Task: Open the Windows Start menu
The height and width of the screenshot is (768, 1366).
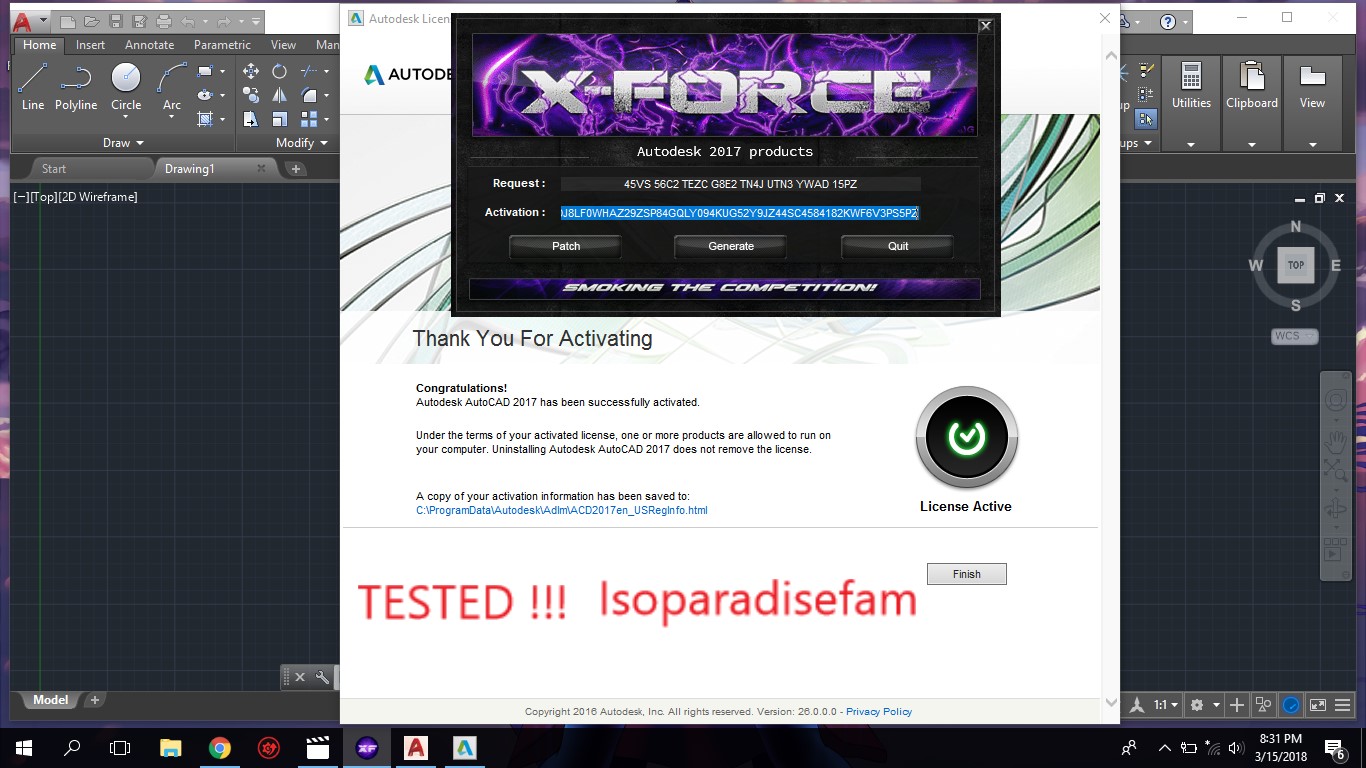Action: click(x=23, y=748)
